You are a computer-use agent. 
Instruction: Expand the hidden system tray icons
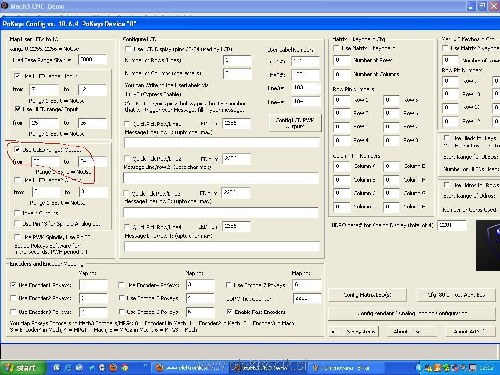coord(419,368)
